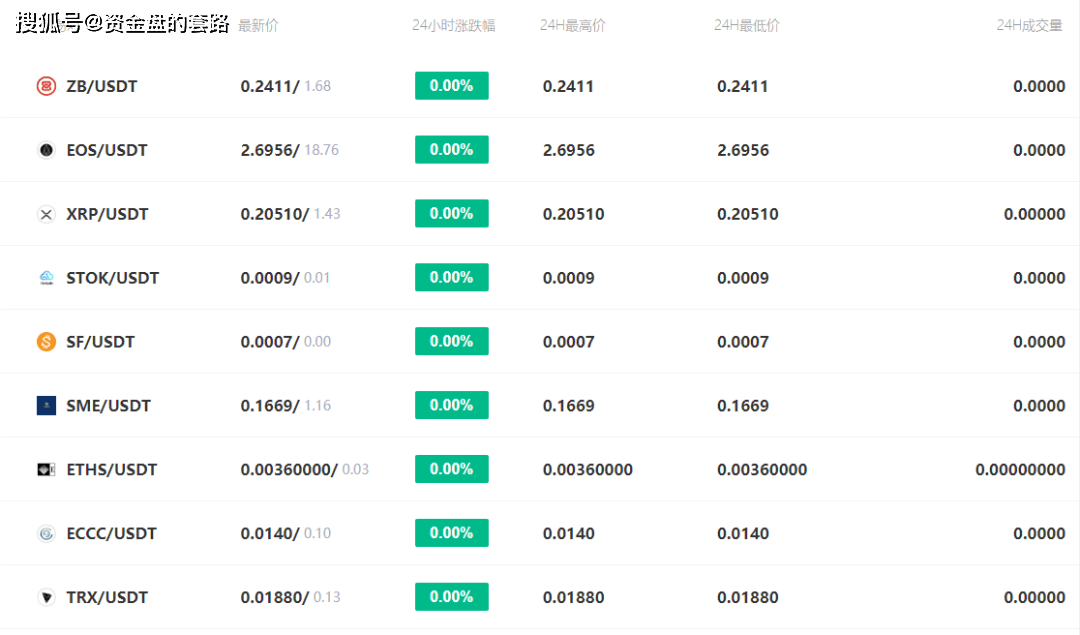Image resolution: width=1080 pixels, height=635 pixels.
Task: Click the TRX coin icon
Action: (x=46, y=597)
